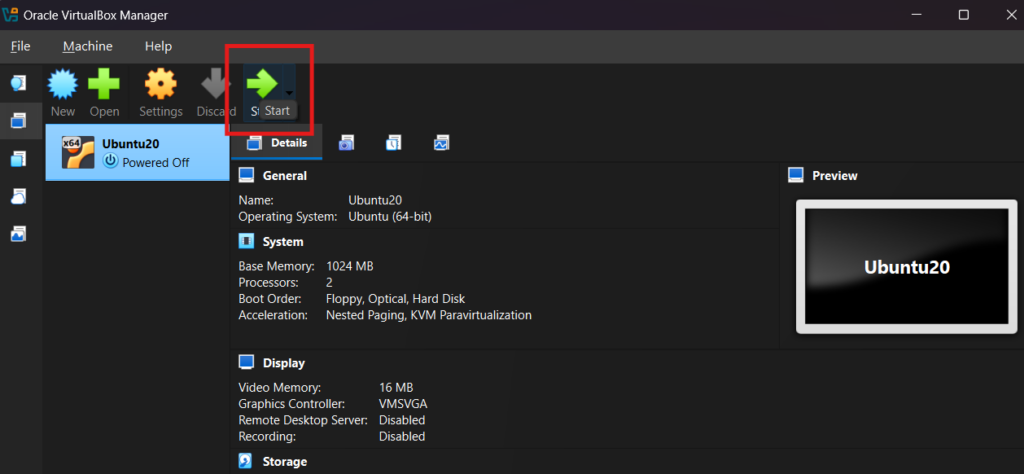The width and height of the screenshot is (1024, 474).
Task: Click the New machine starburst icon
Action: coord(63,84)
